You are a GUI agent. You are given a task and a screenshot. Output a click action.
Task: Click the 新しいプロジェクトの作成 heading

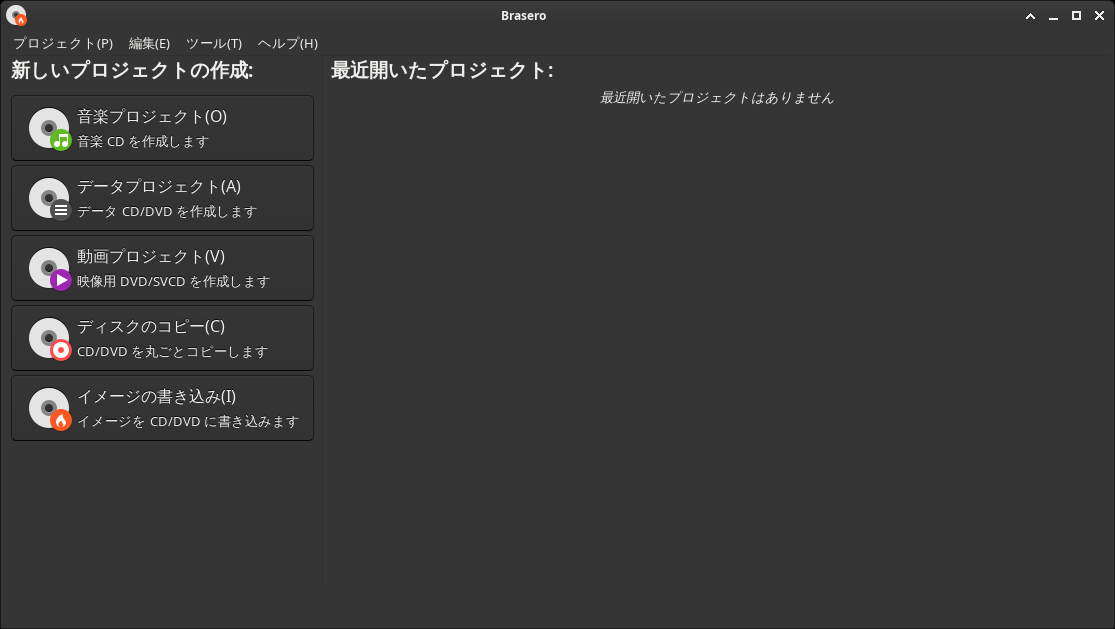tap(132, 70)
